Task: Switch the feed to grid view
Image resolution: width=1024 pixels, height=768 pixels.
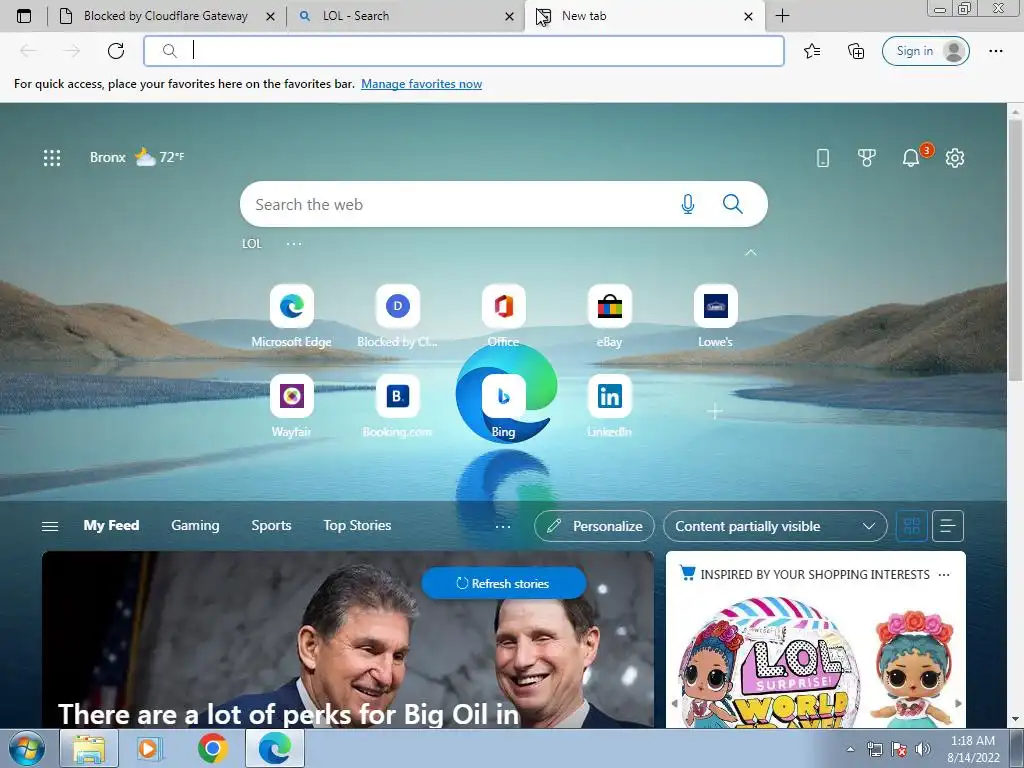Action: pos(912,526)
